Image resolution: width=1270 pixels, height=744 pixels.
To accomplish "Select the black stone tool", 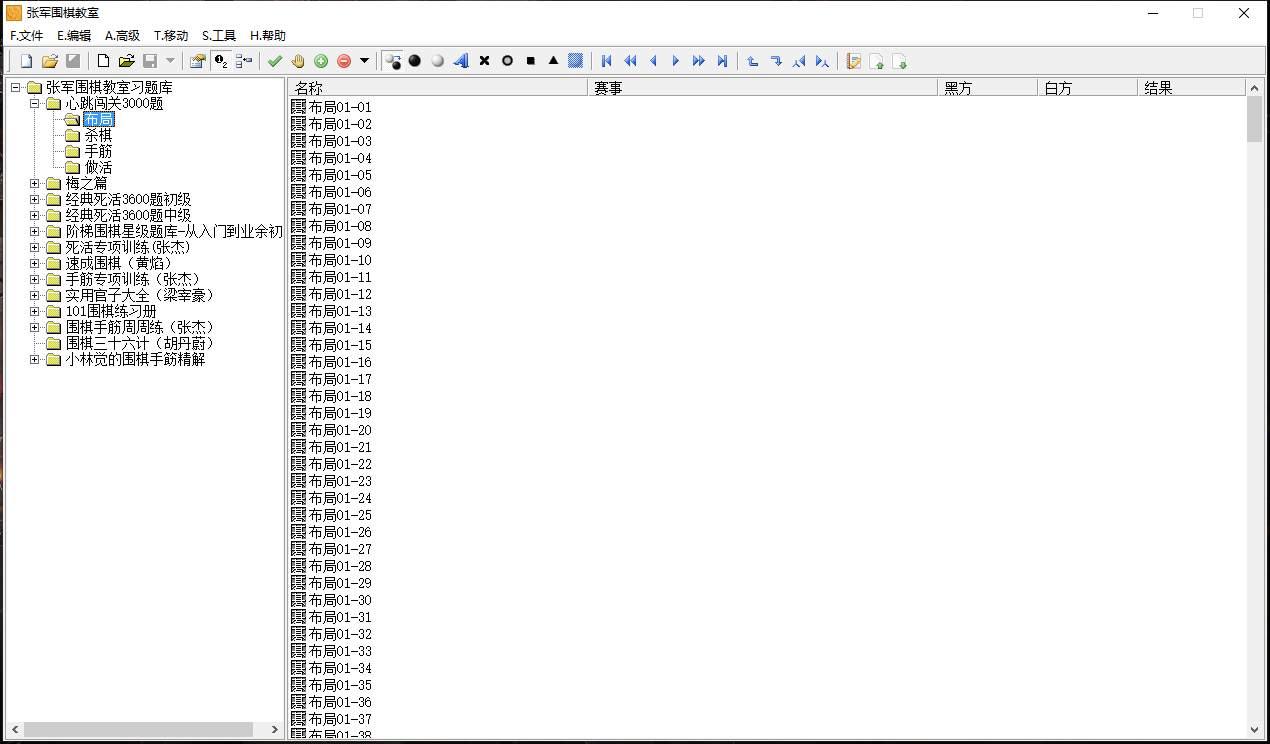I will tap(415, 61).
